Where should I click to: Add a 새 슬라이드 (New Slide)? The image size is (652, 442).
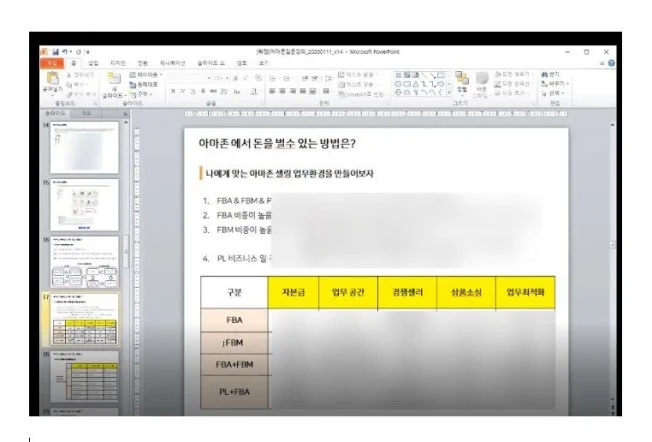(114, 86)
